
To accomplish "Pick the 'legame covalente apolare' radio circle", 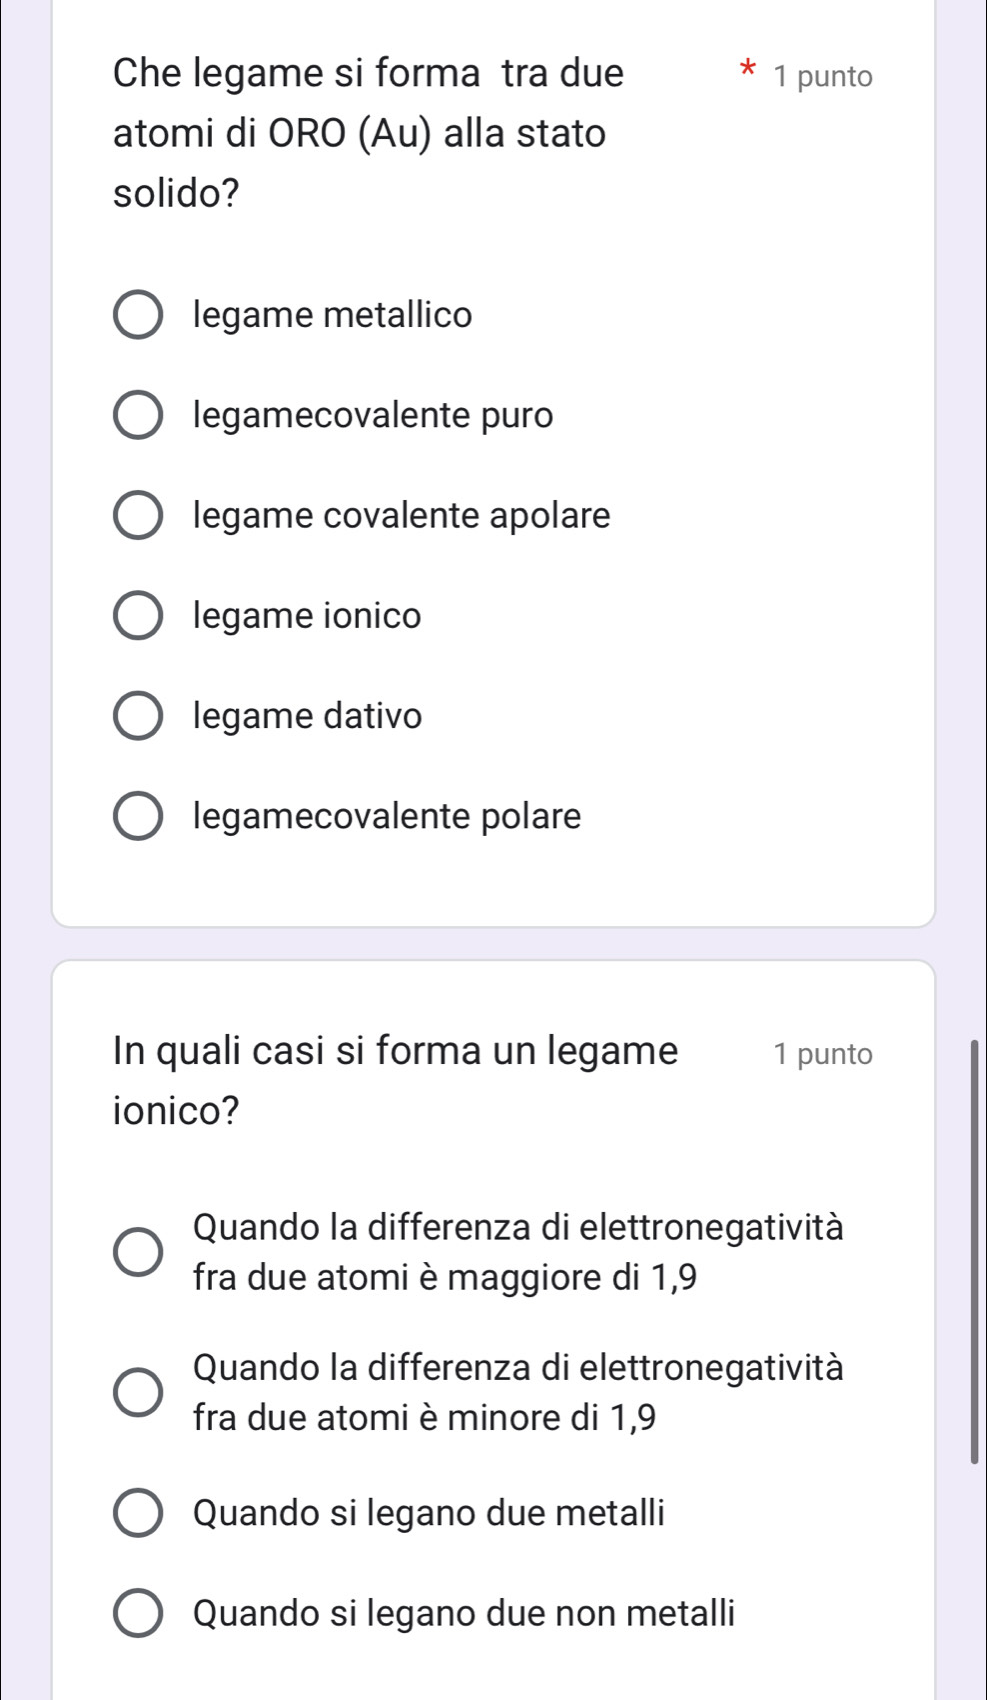I will click(138, 516).
